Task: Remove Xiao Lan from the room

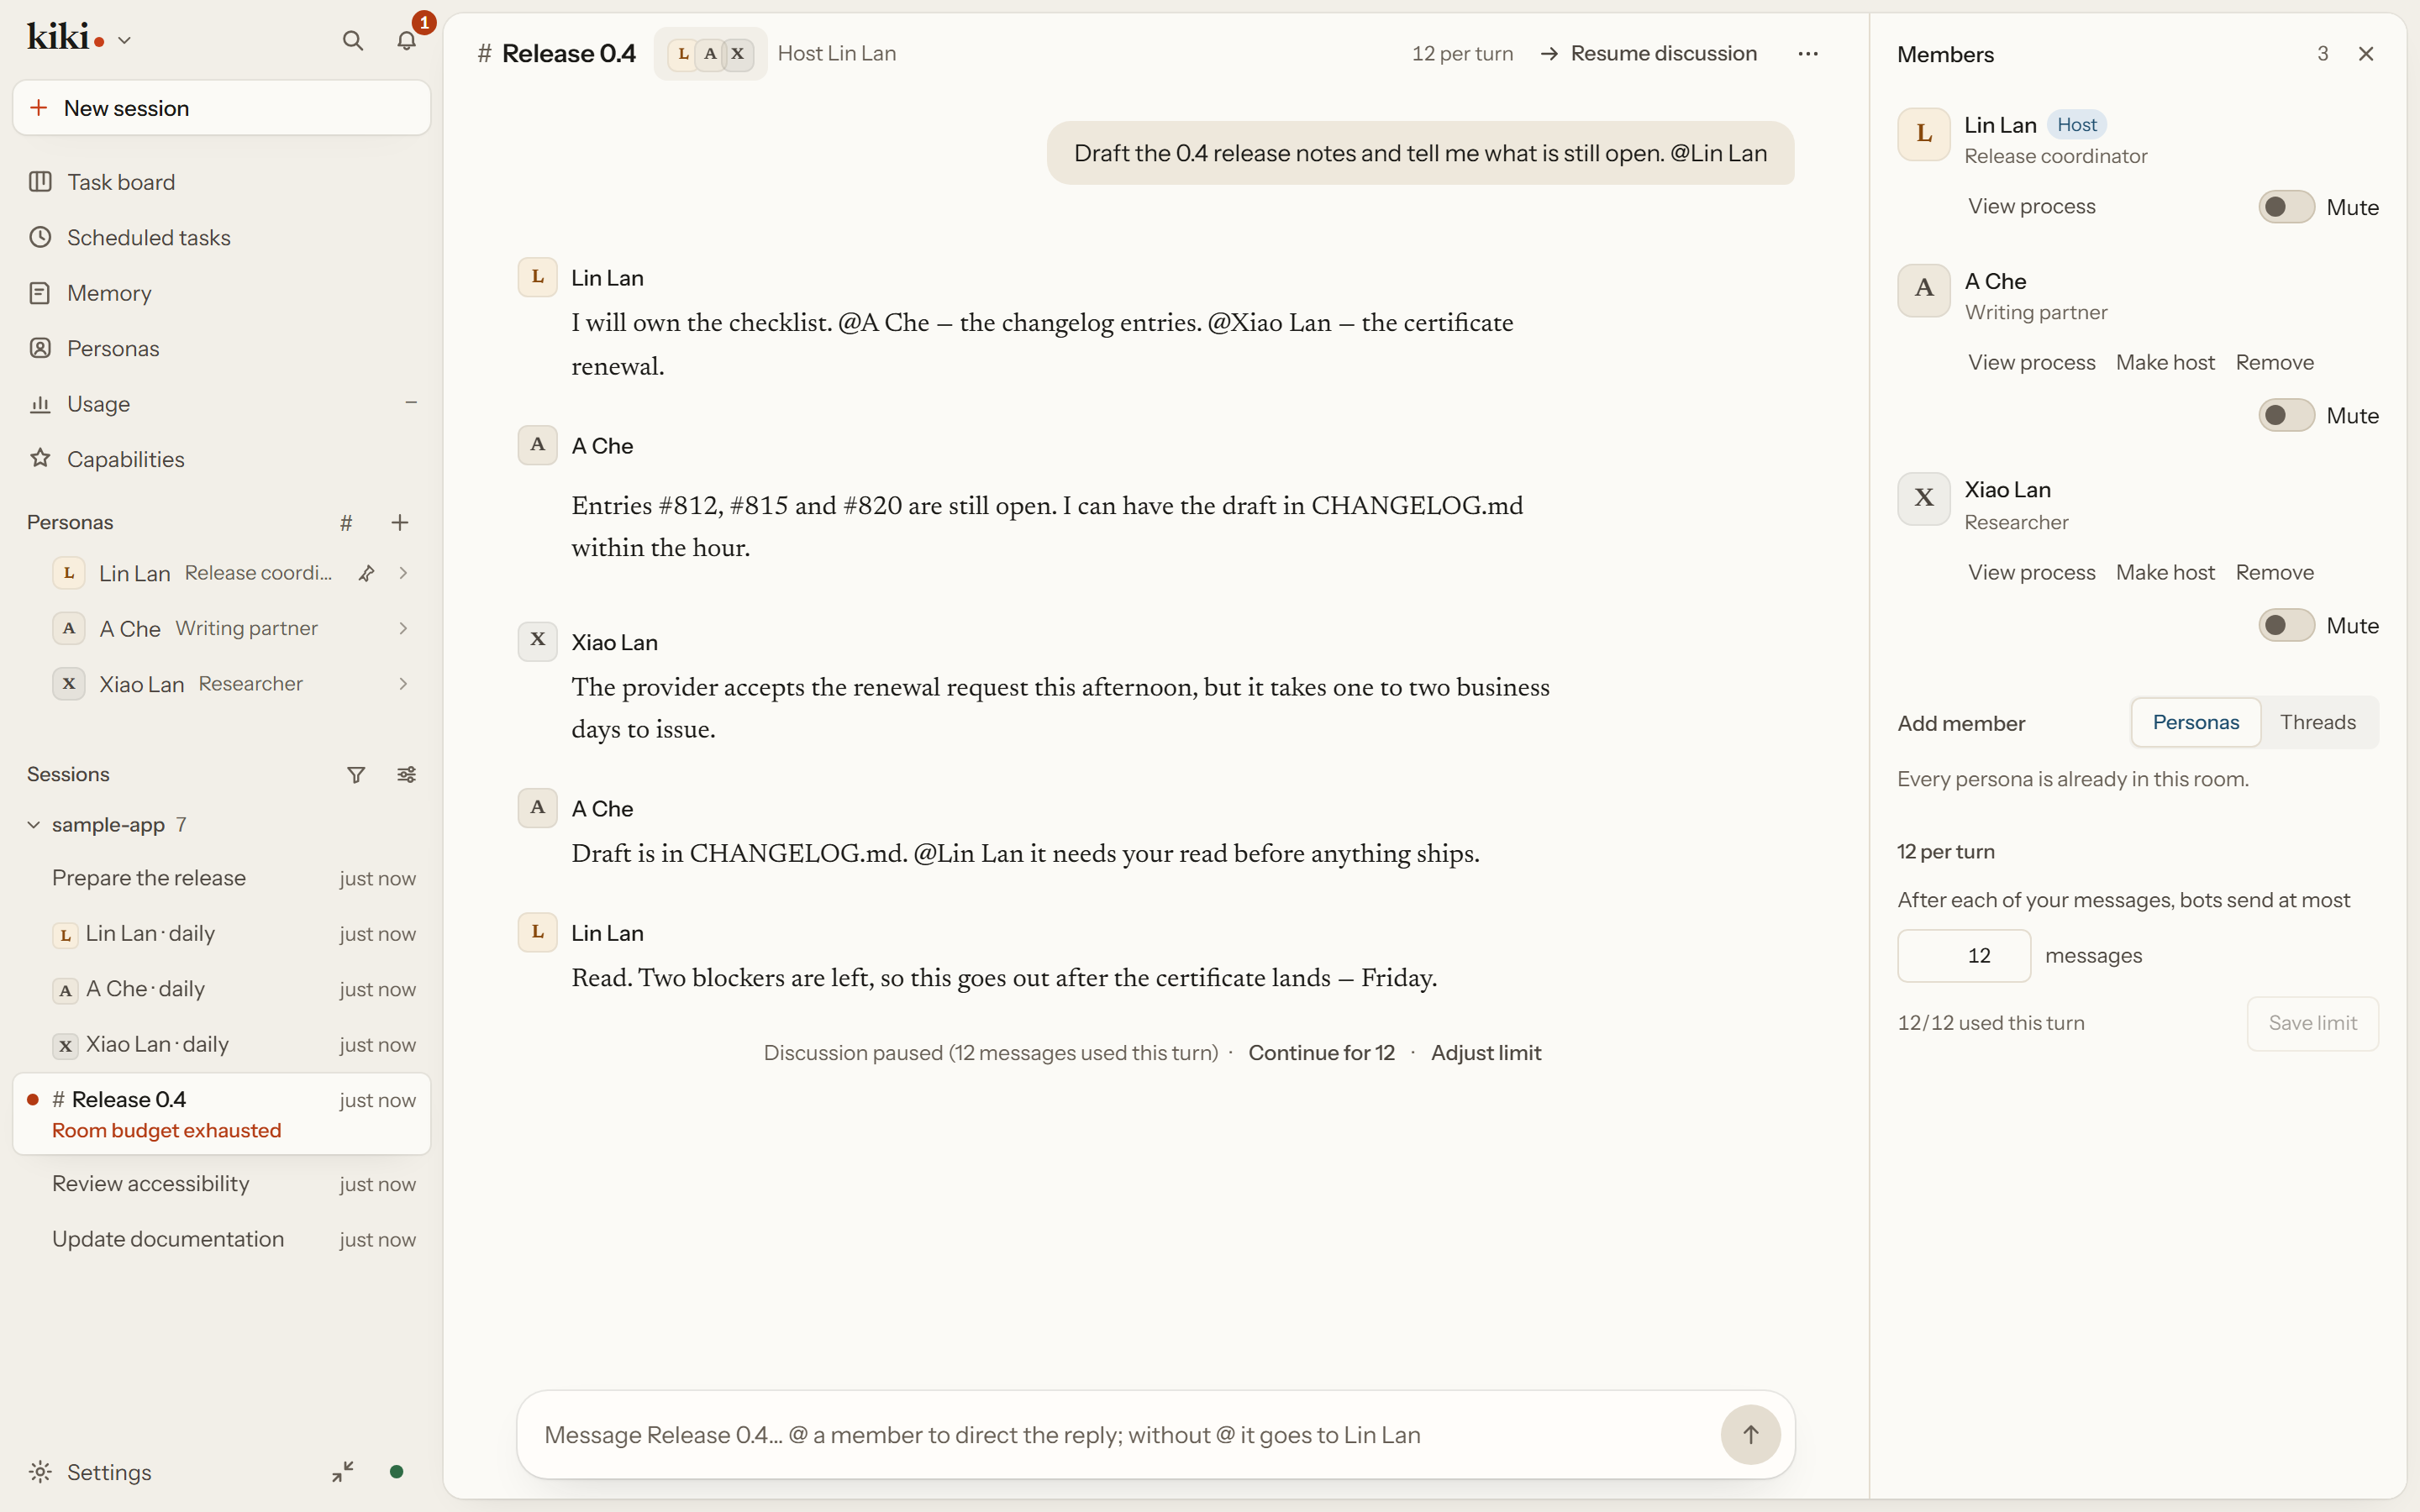Action: tap(2274, 572)
